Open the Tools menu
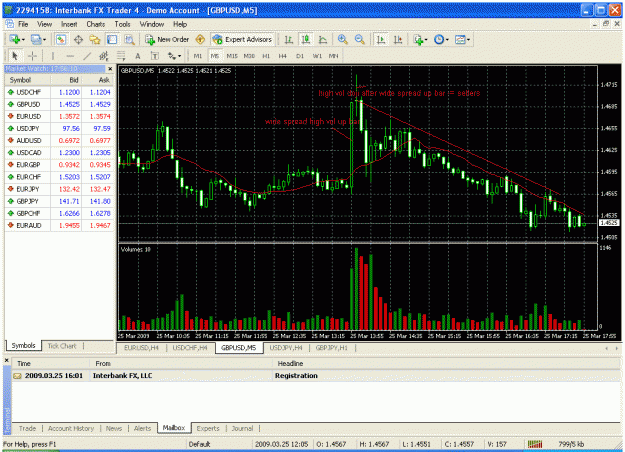Image resolution: width=625 pixels, height=452 pixels. 122,24
